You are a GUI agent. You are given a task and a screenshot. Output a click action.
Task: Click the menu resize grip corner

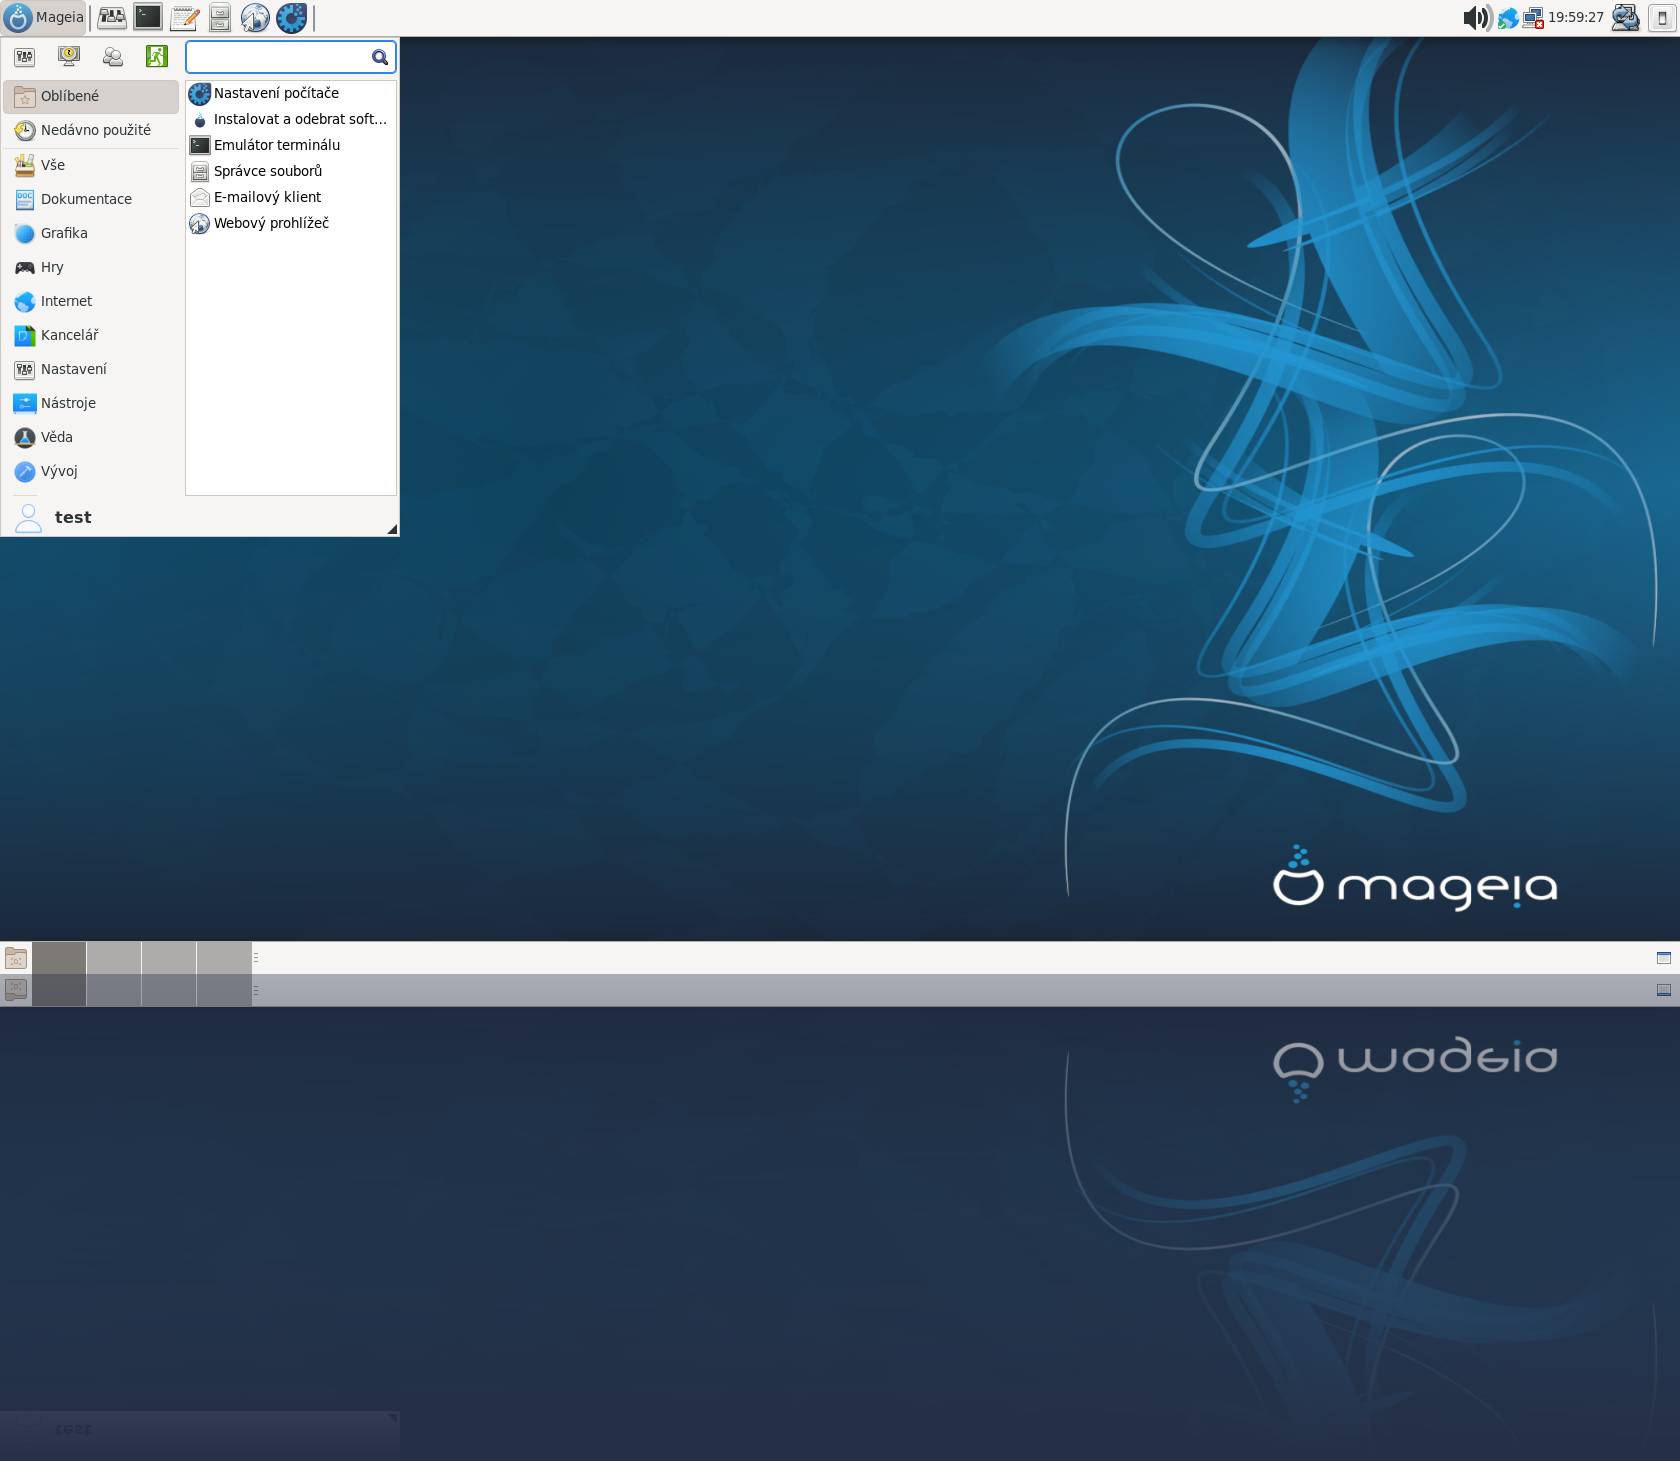click(392, 529)
